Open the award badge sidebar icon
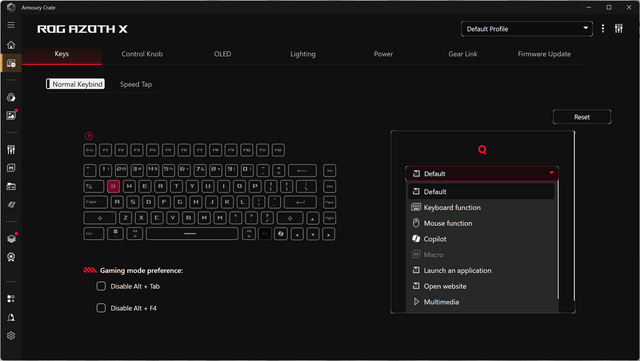 click(x=11, y=257)
